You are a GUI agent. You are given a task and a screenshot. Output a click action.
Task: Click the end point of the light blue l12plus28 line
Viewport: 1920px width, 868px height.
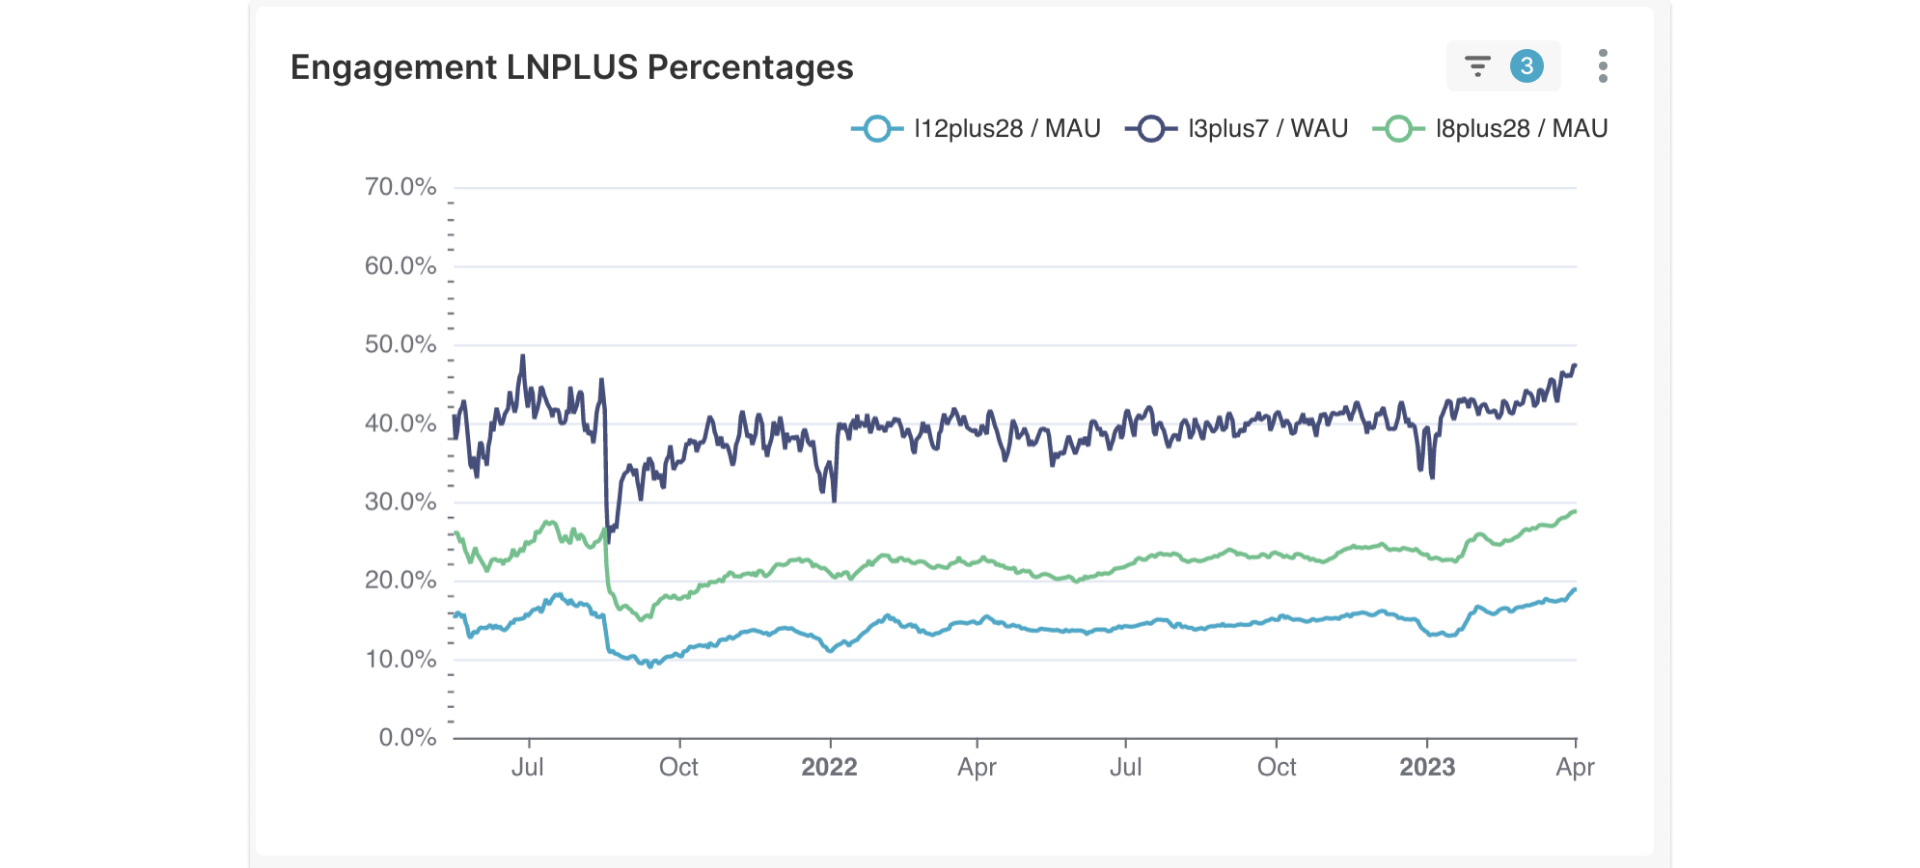[1575, 590]
